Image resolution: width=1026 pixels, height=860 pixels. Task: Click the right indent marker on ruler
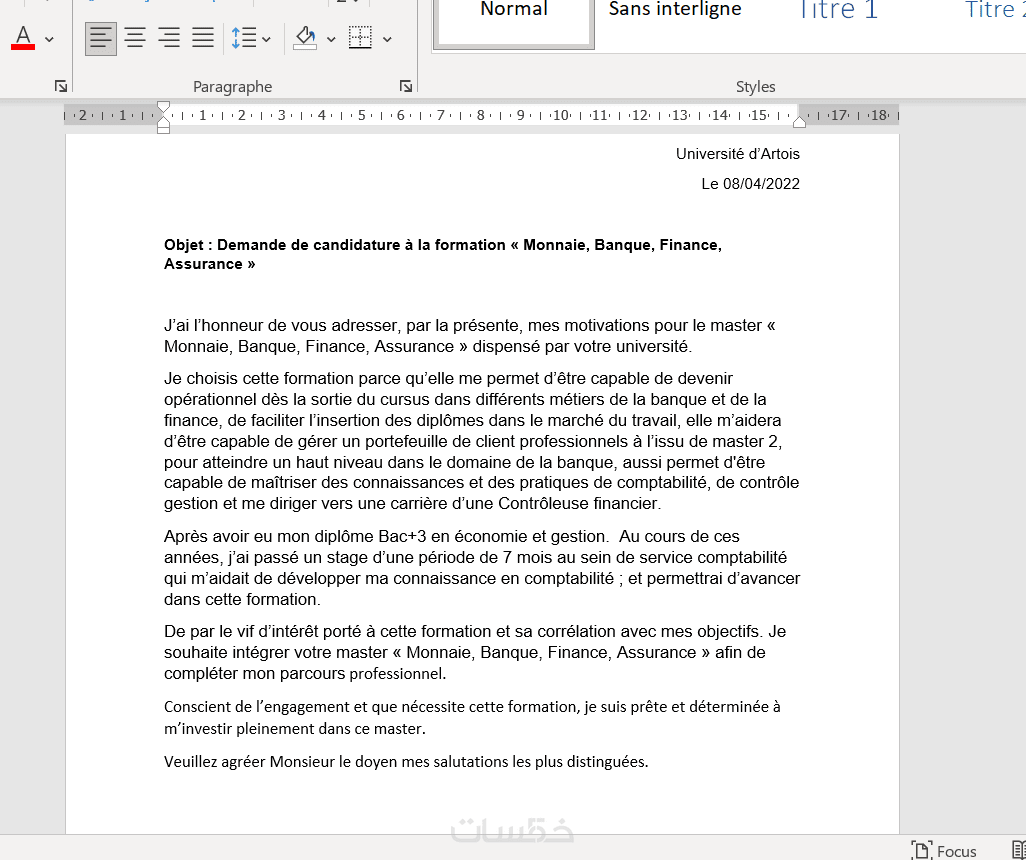[799, 122]
